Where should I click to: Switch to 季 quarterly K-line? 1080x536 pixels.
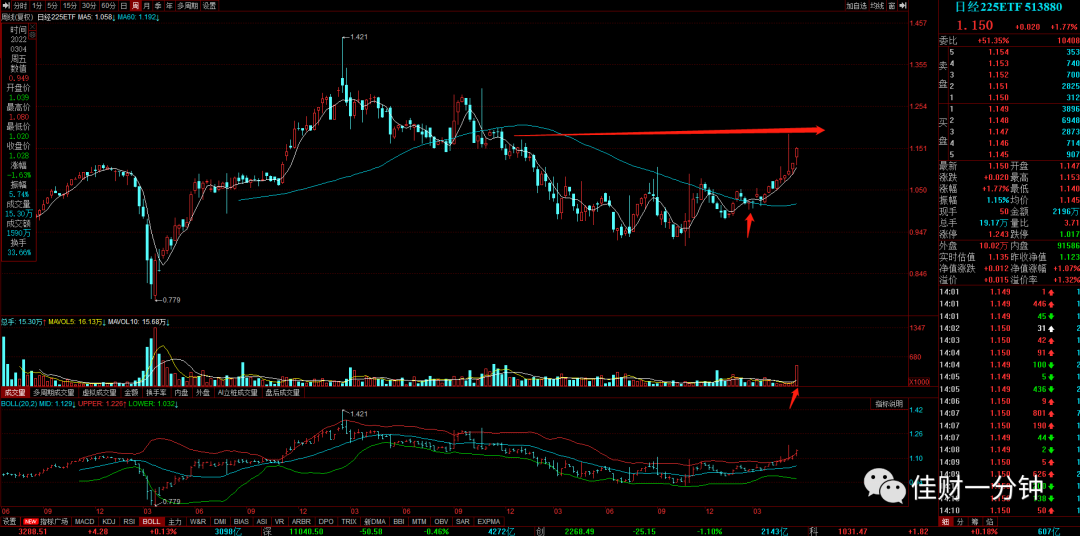tap(158, 6)
